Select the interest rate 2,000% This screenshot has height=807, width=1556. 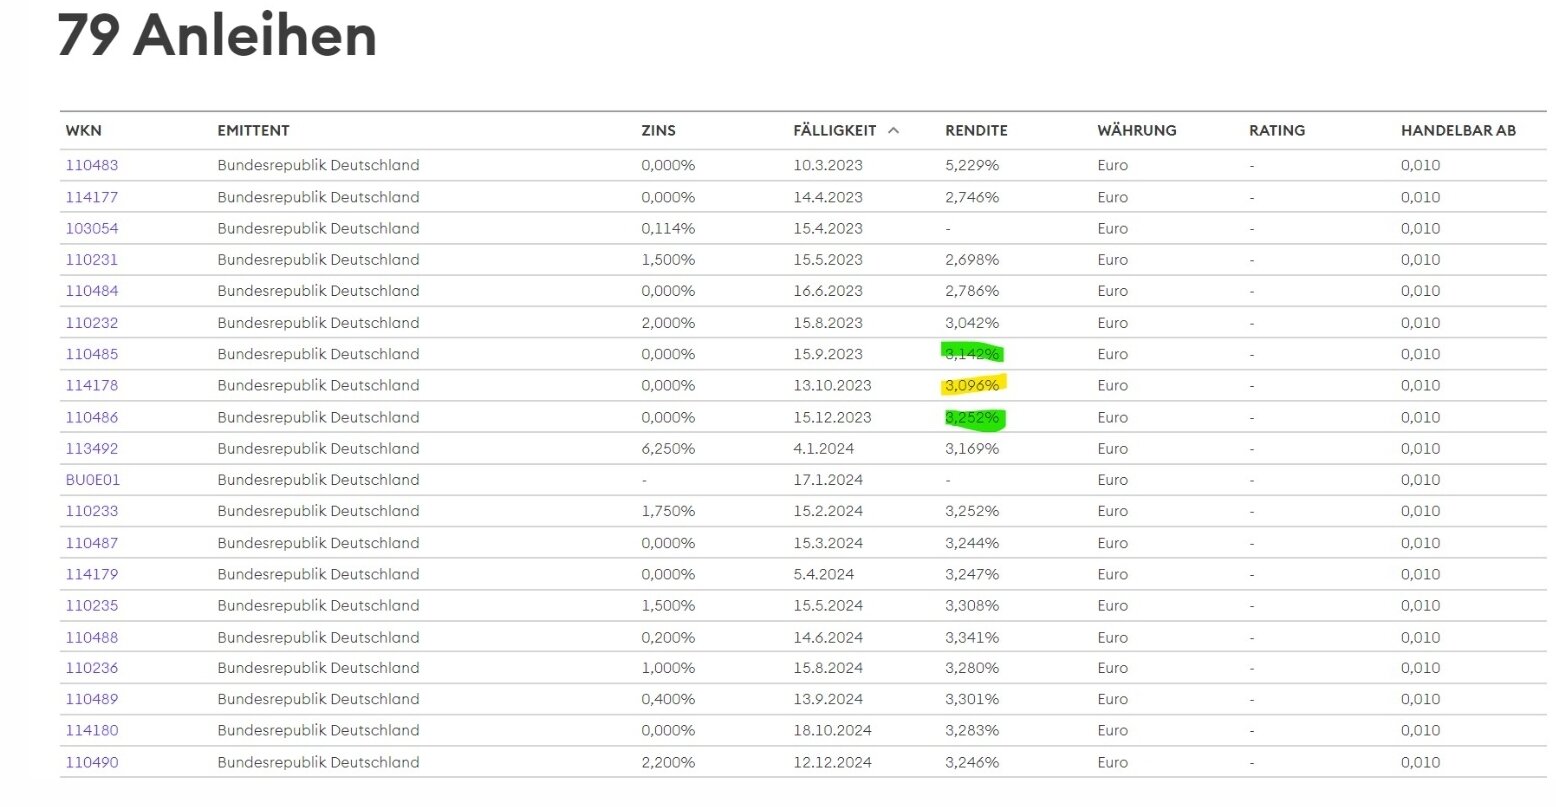click(668, 323)
